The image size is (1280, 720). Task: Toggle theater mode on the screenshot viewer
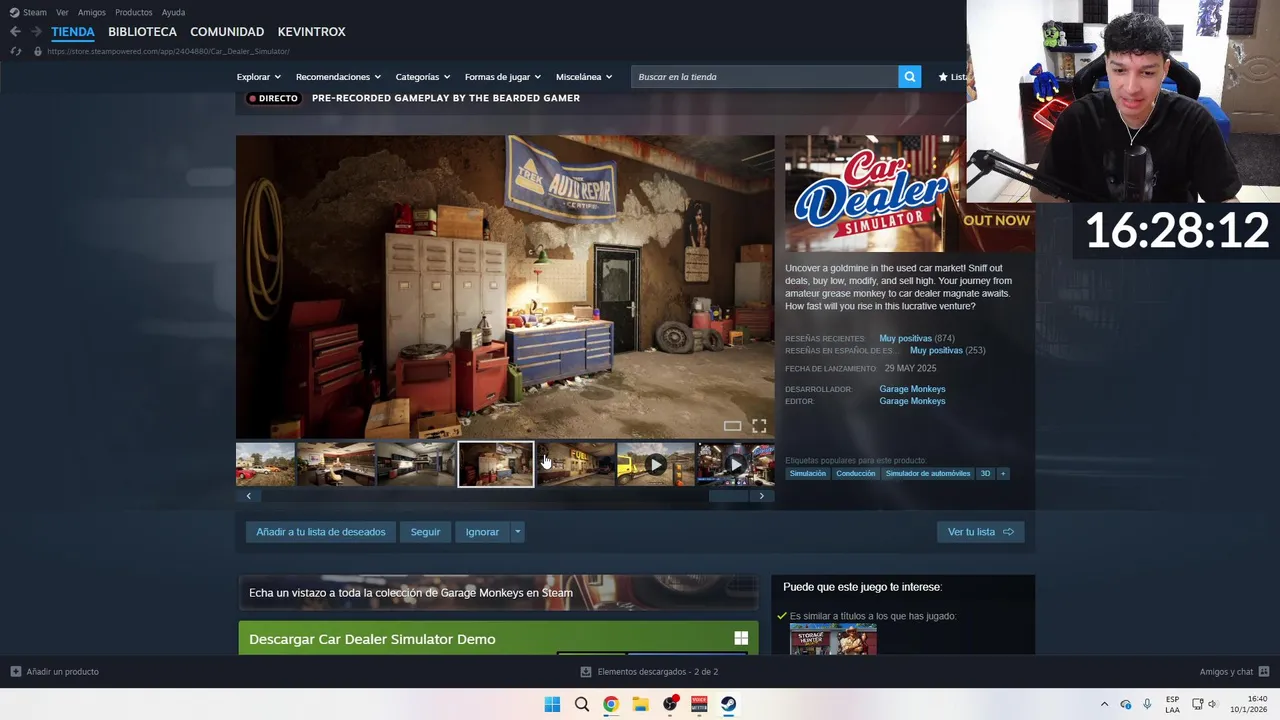tap(733, 426)
